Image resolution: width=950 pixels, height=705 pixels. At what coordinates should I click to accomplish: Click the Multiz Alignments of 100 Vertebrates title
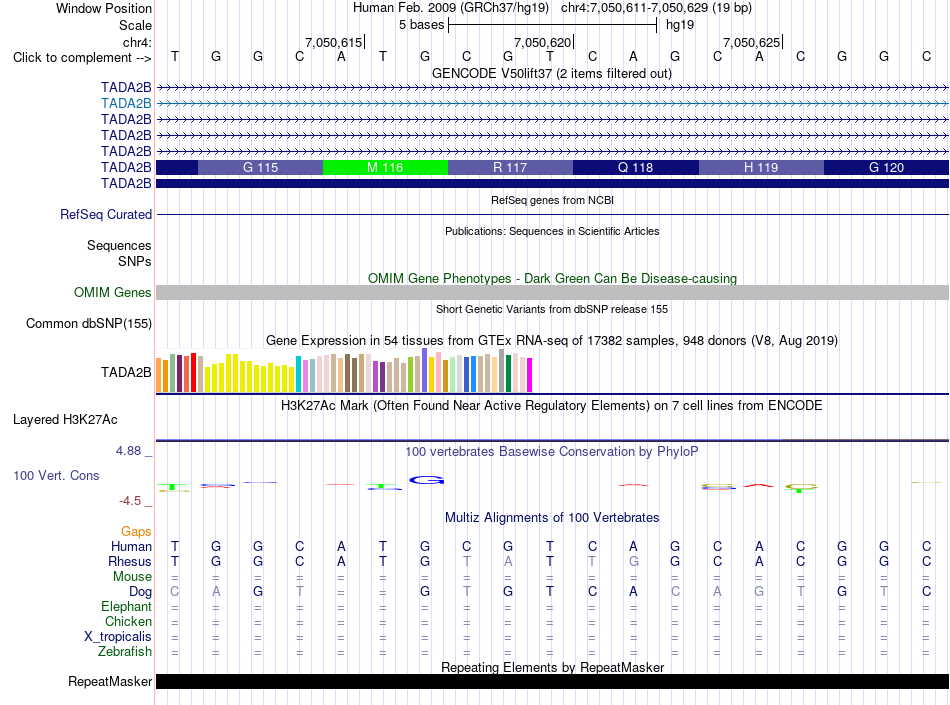pos(552,517)
